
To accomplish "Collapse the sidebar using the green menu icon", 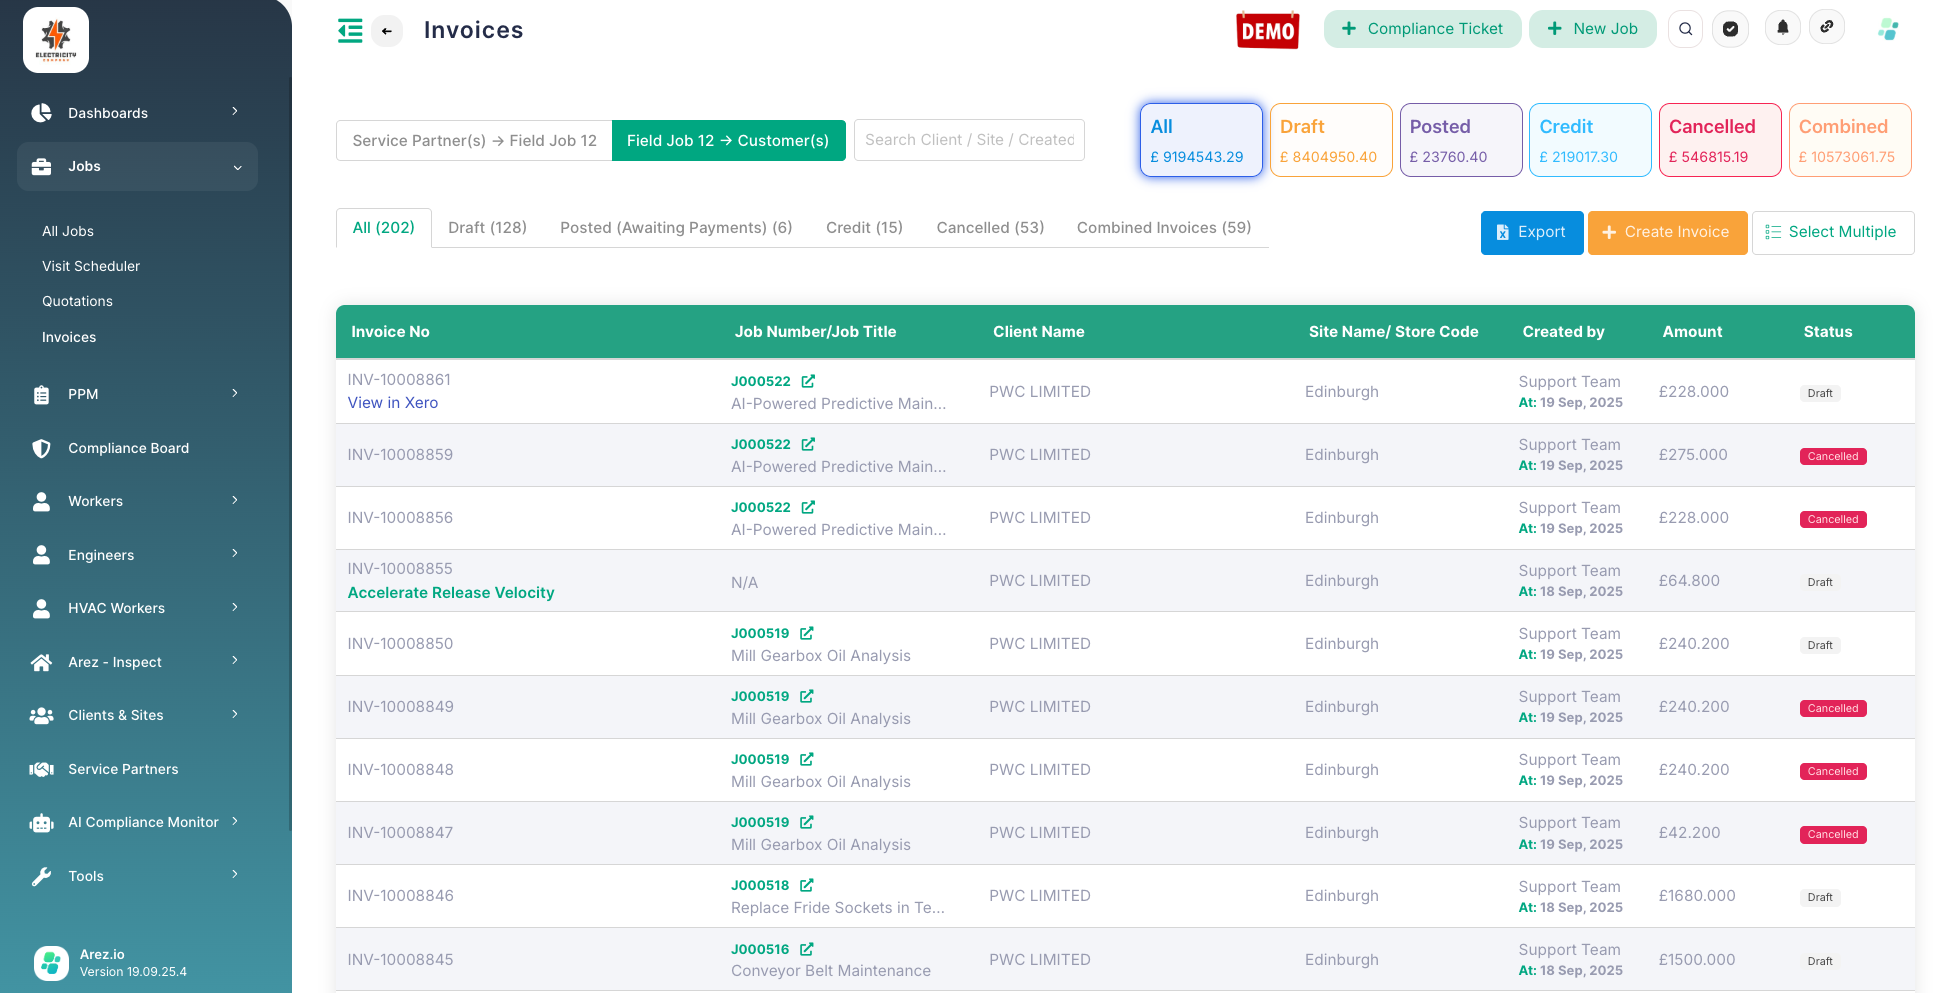I will pos(349,31).
